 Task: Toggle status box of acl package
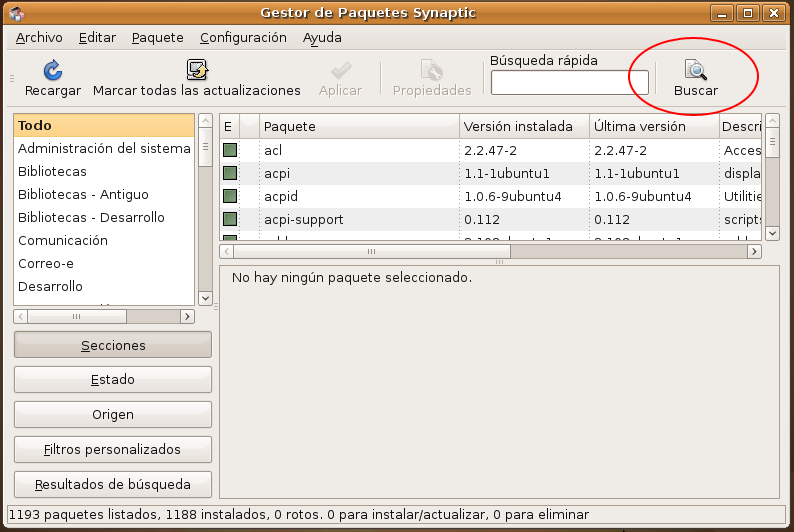(x=229, y=150)
